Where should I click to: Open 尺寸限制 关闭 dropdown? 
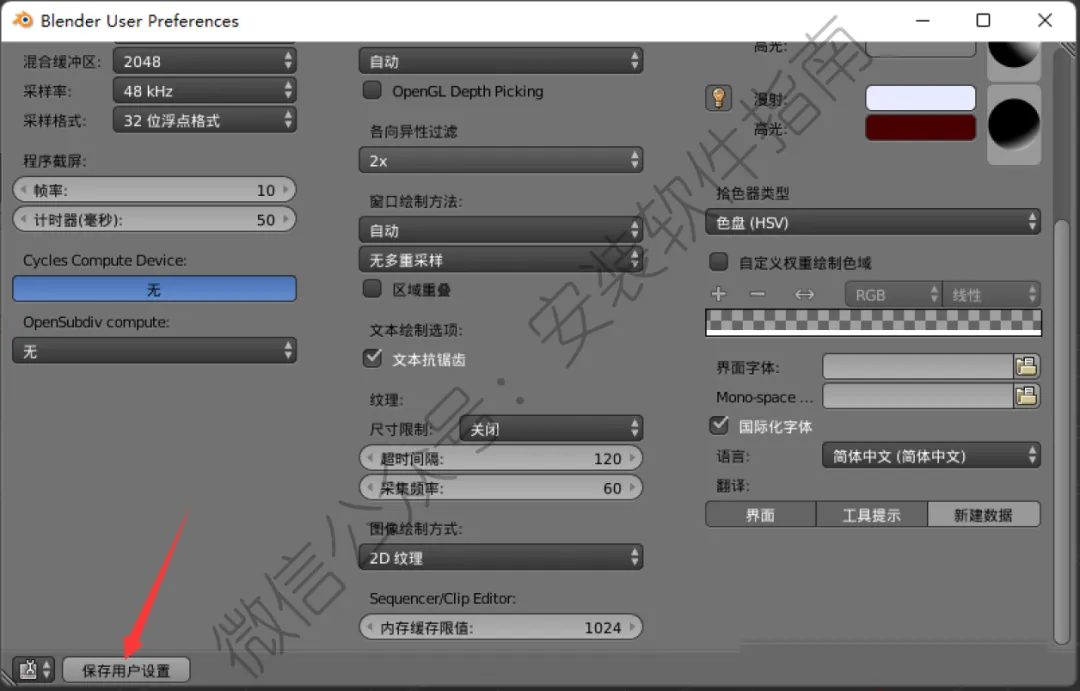pos(551,429)
